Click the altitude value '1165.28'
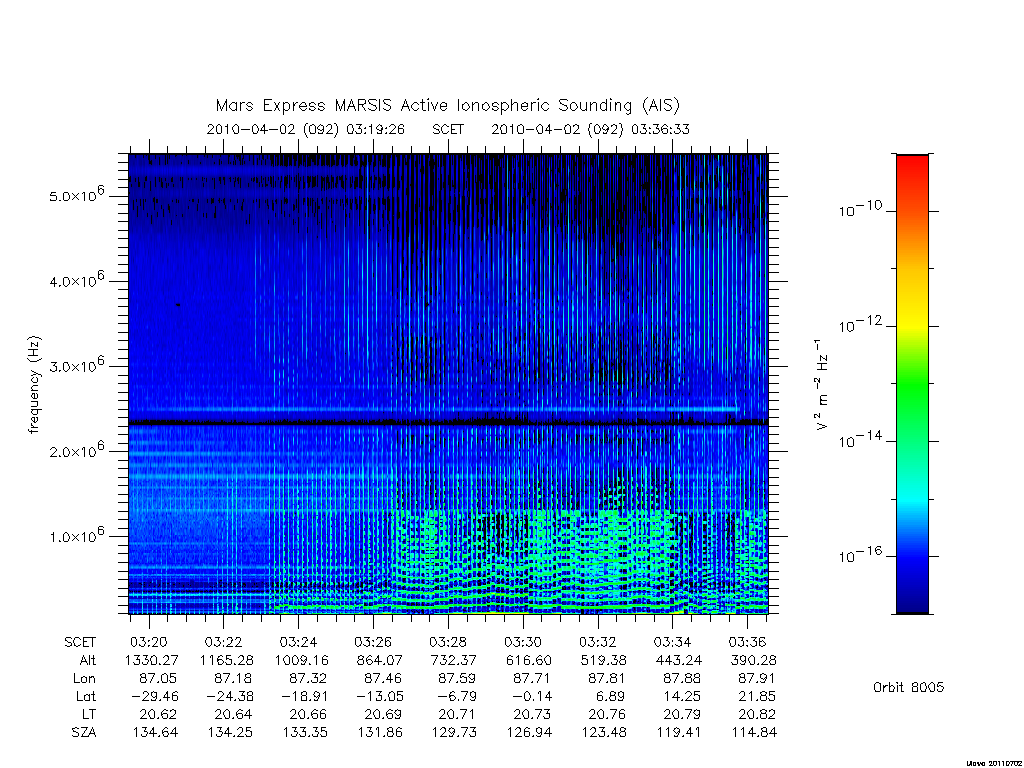Screen dimensions: 1024x768 [x=227, y=660]
